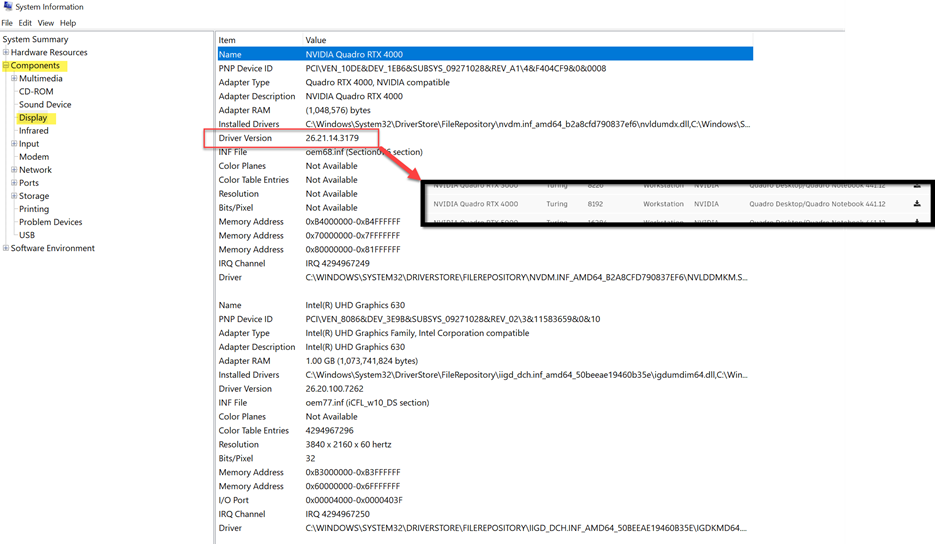This screenshot has height=544, width=935.
Task: Select Infrared in the tree
Action: point(33,131)
